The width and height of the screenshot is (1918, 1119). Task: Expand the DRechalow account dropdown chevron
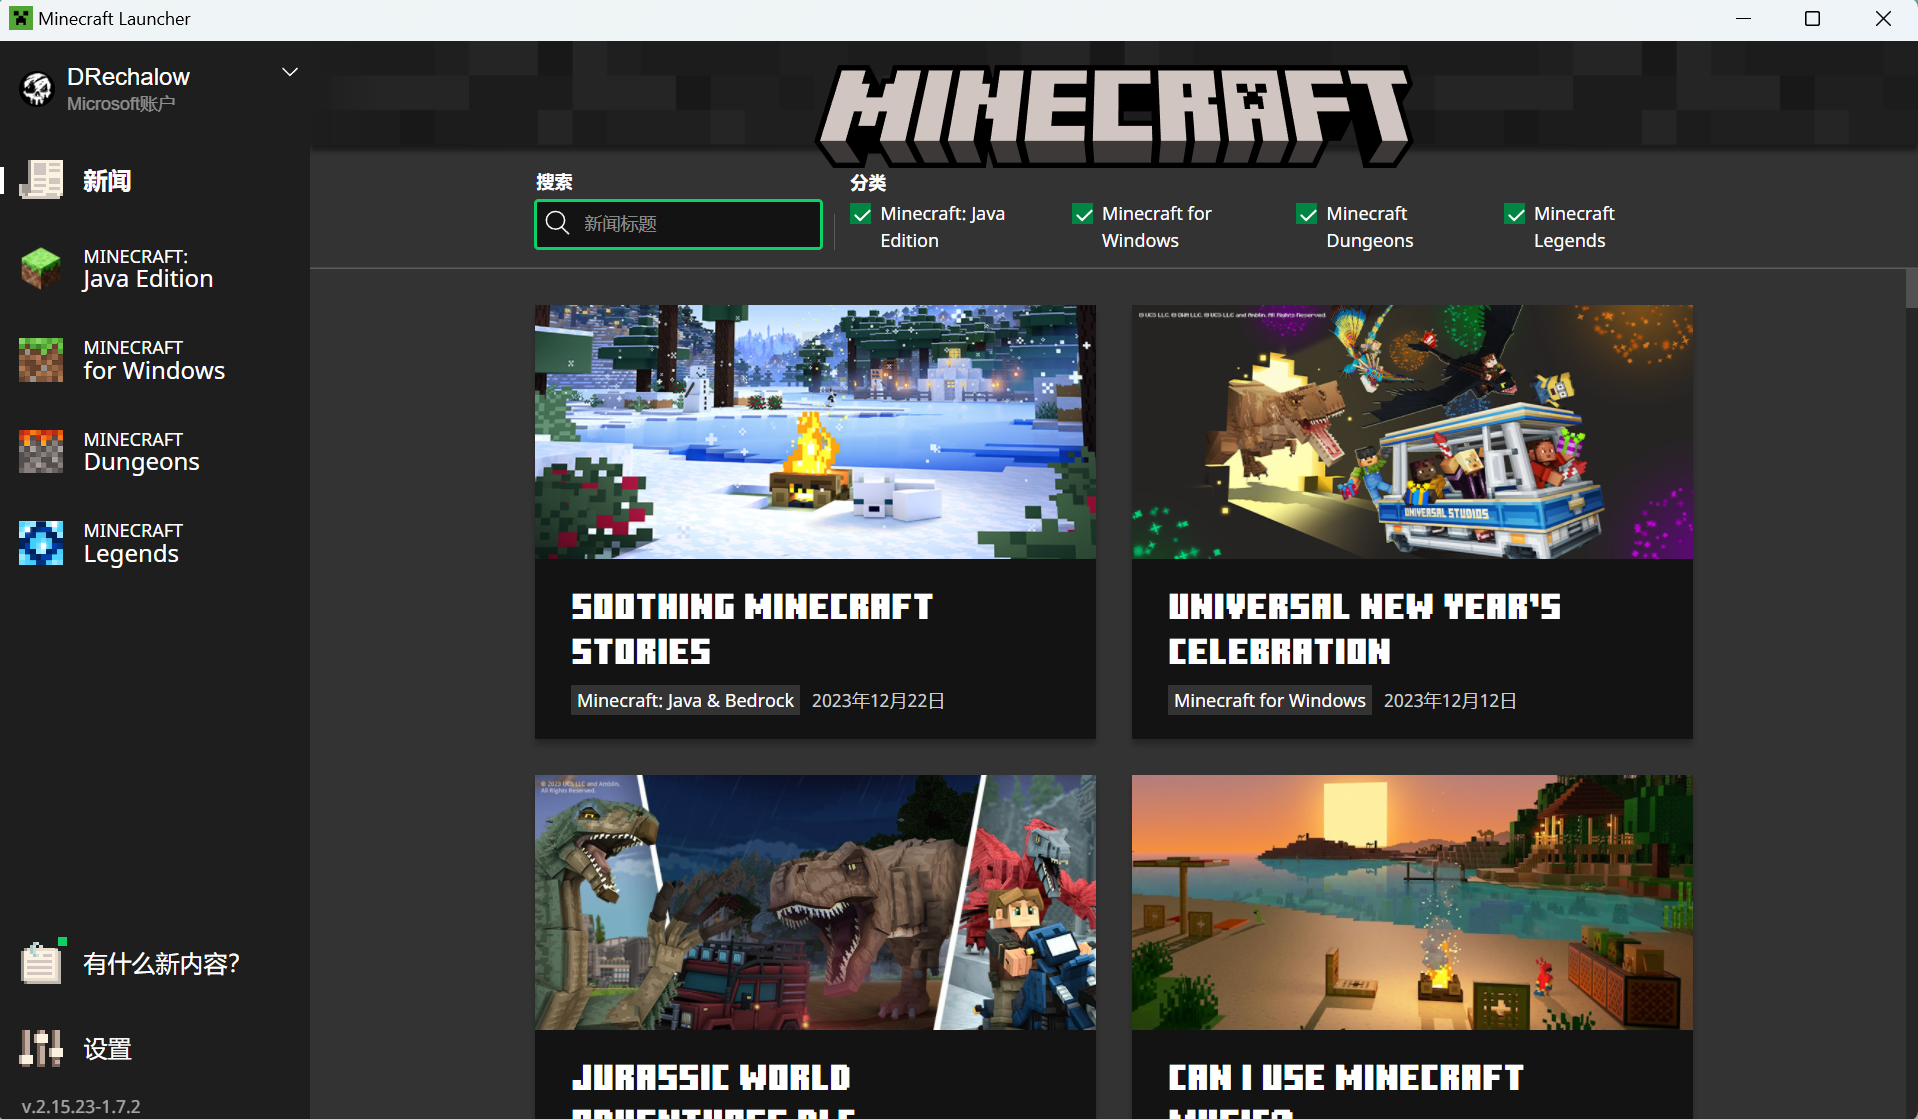[290, 72]
